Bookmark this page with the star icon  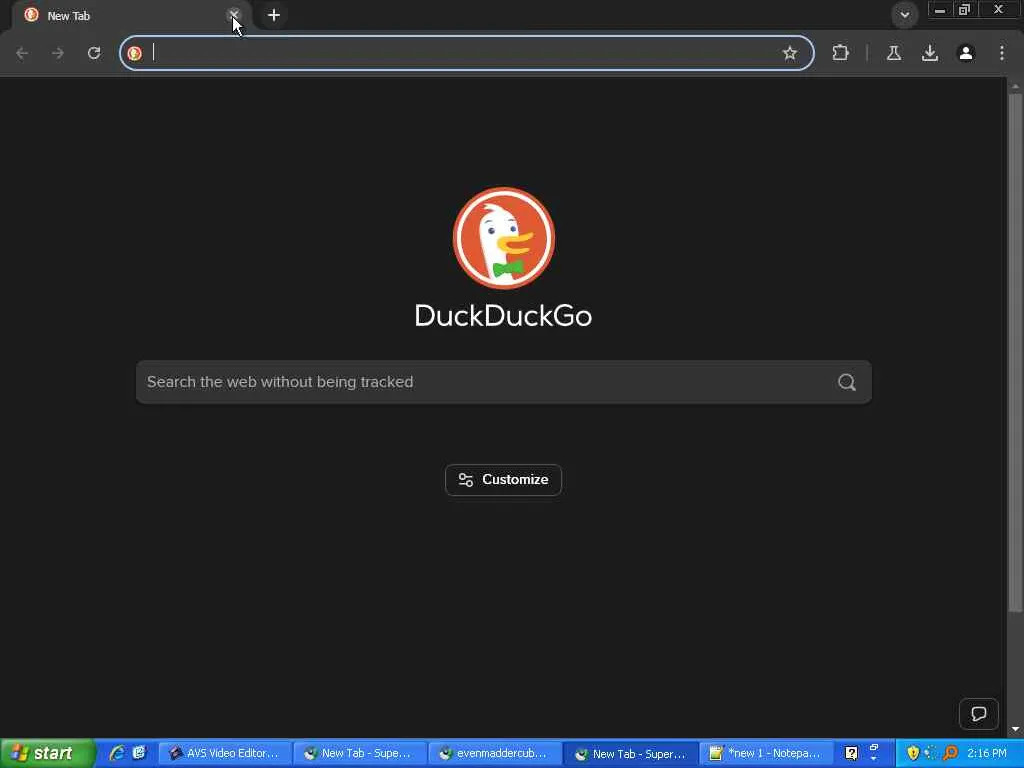pyautogui.click(x=790, y=53)
